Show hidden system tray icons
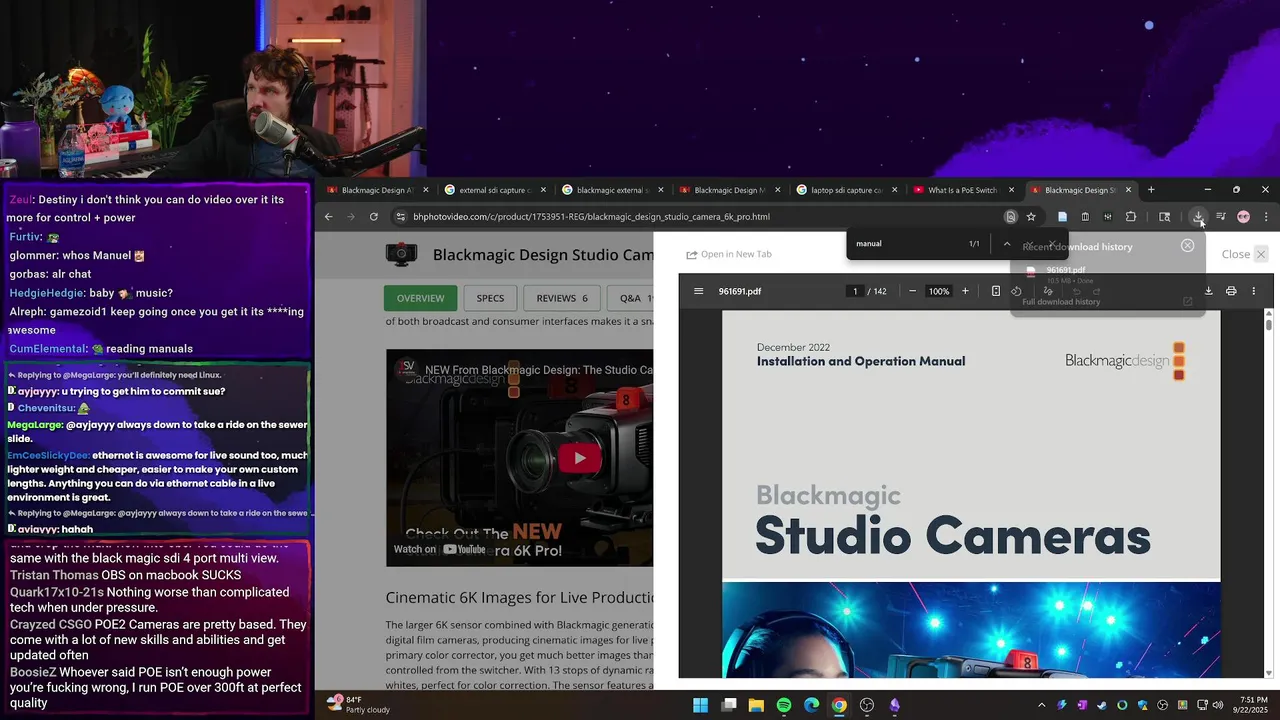The width and height of the screenshot is (1280, 720). point(1041,705)
